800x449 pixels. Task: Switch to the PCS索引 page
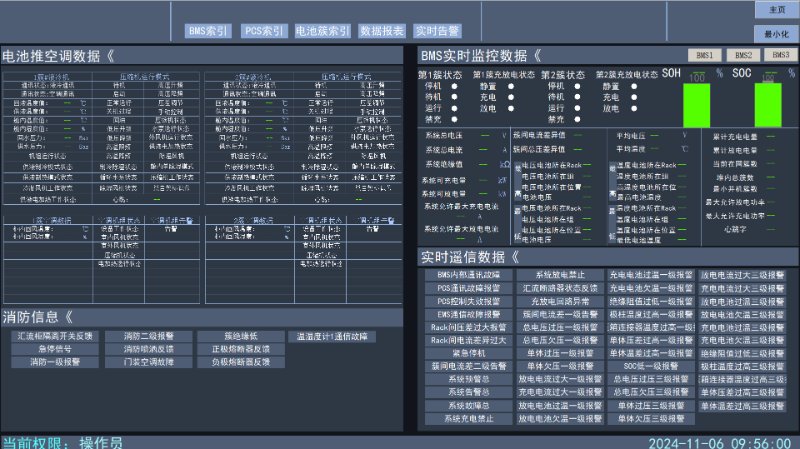point(265,31)
